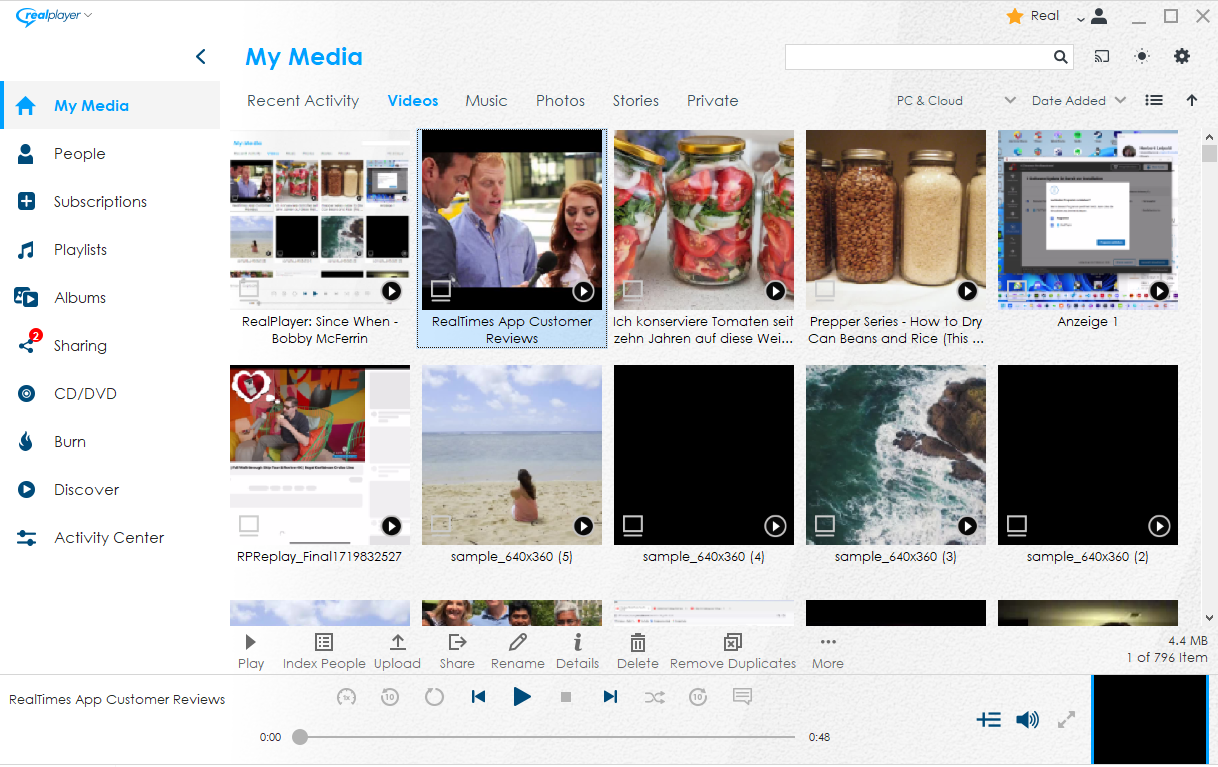
Task: Click Rename in the action toolbar
Action: pos(518,651)
